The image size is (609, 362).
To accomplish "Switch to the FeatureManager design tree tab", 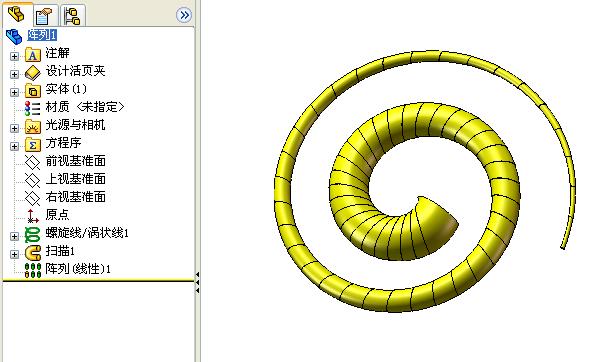I will [16, 15].
